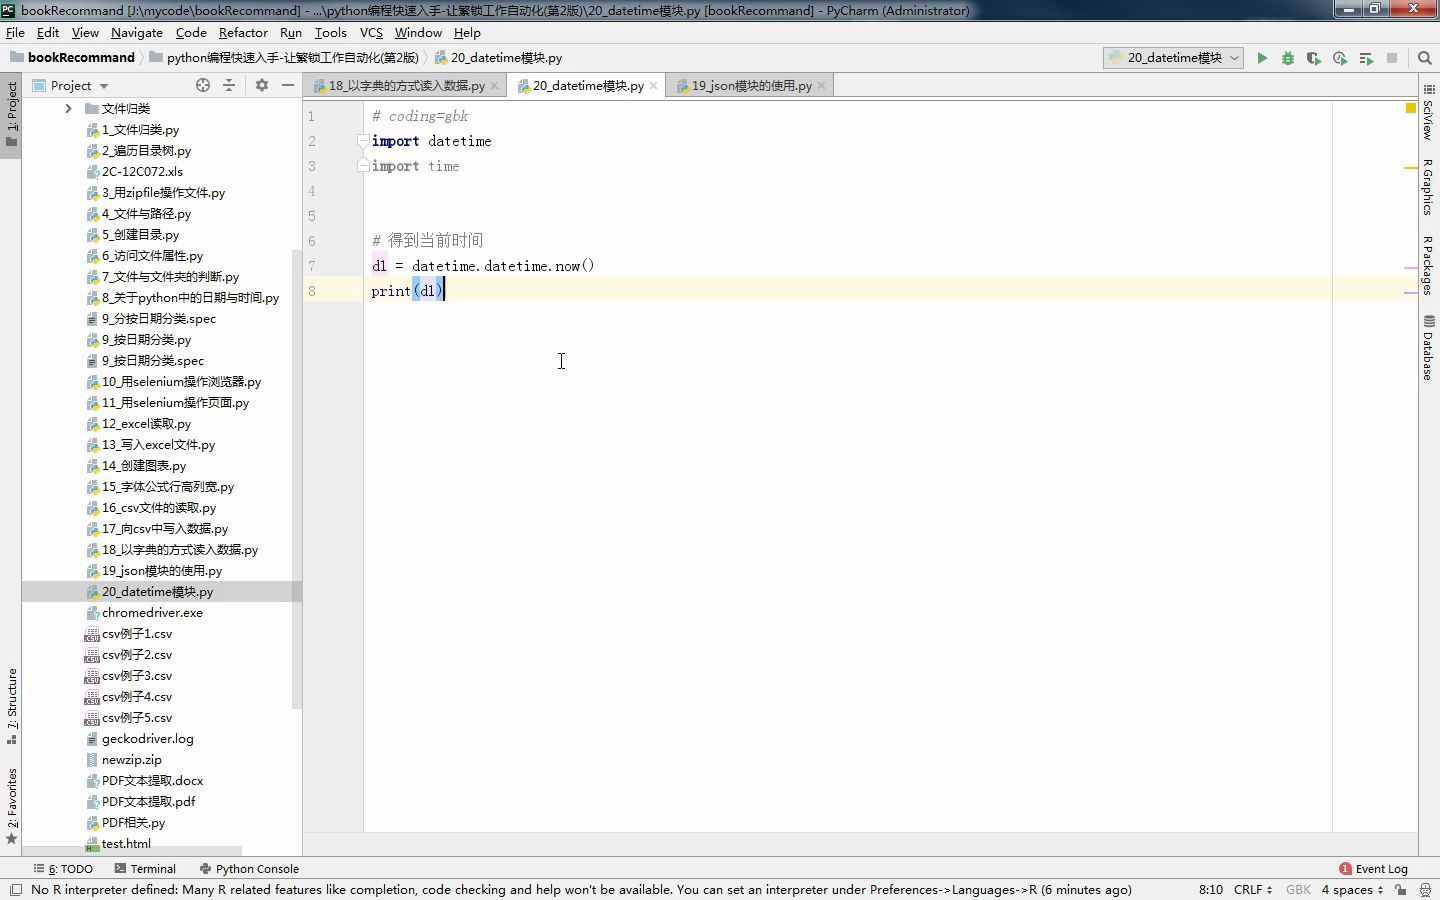Close the 18_以字典的方式读入数据.py tab

pos(494,86)
